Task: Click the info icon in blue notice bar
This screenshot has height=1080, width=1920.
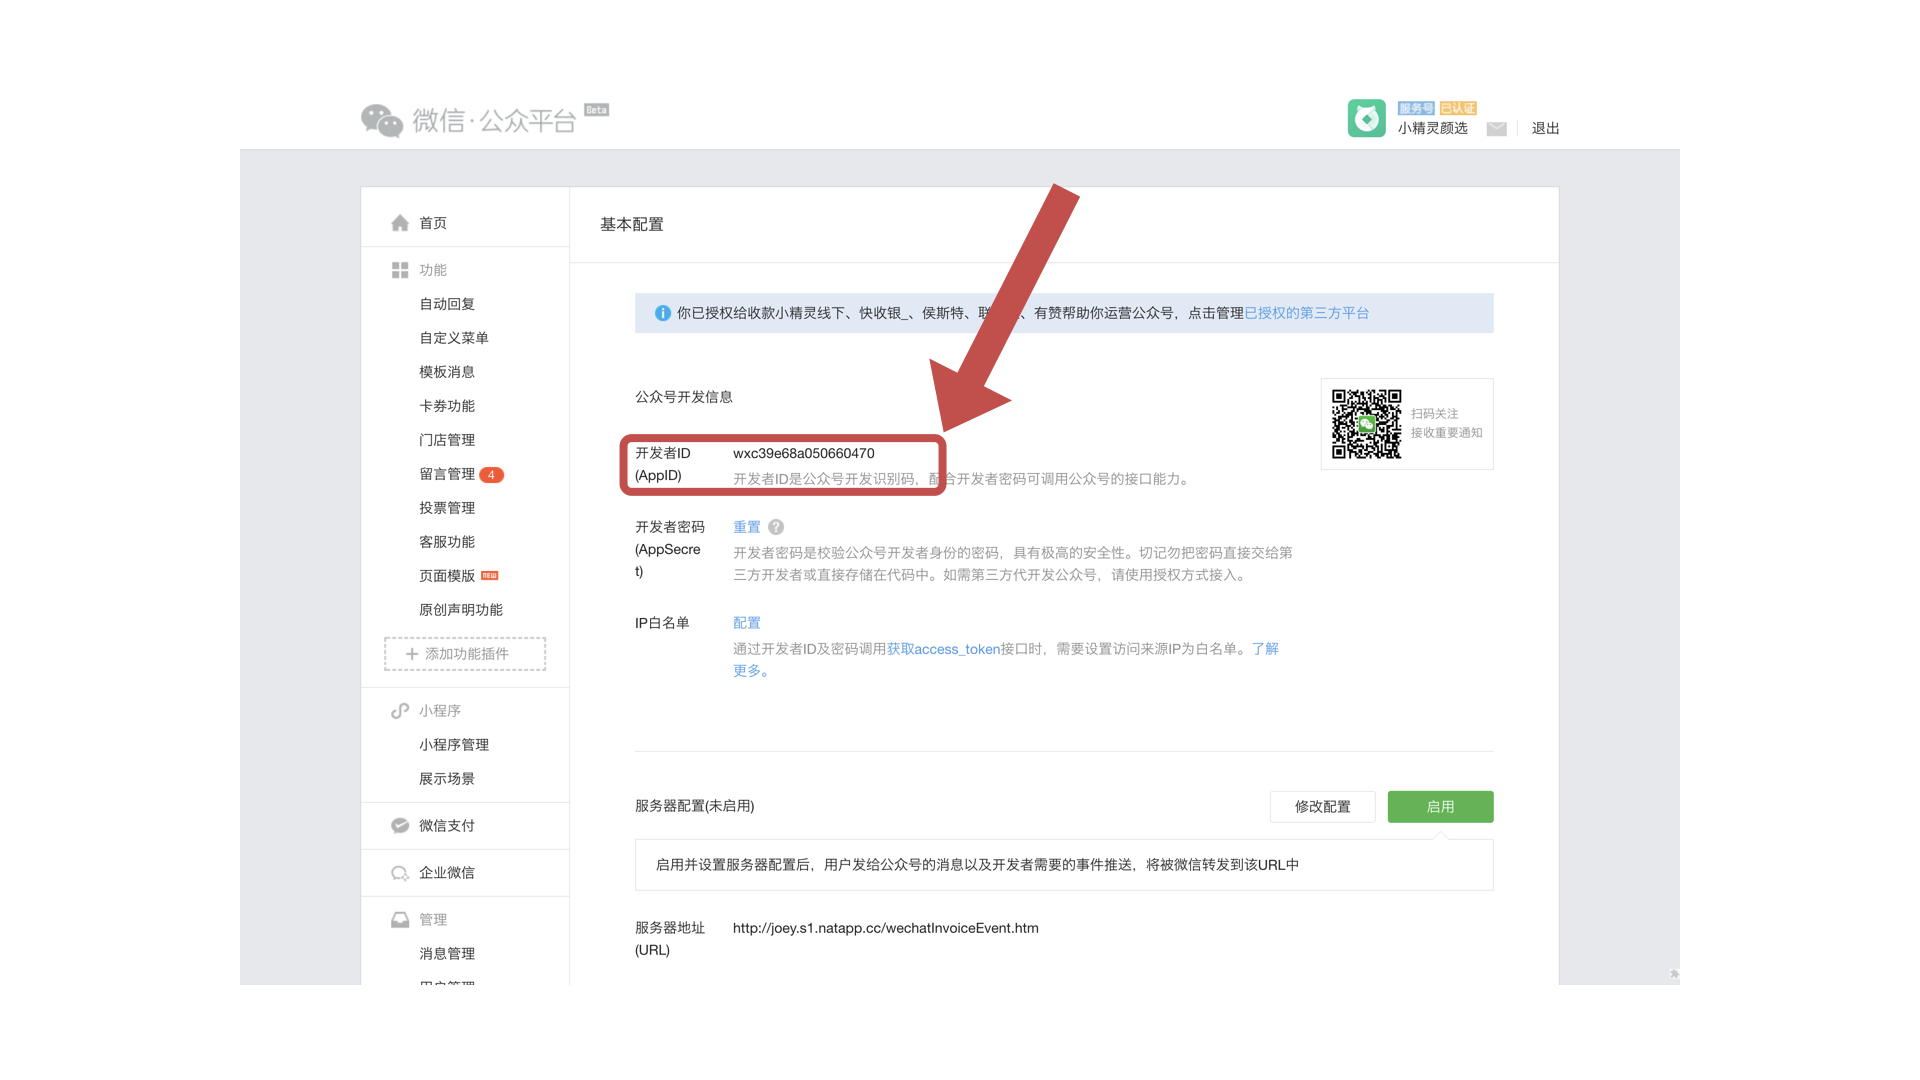Action: click(x=662, y=313)
